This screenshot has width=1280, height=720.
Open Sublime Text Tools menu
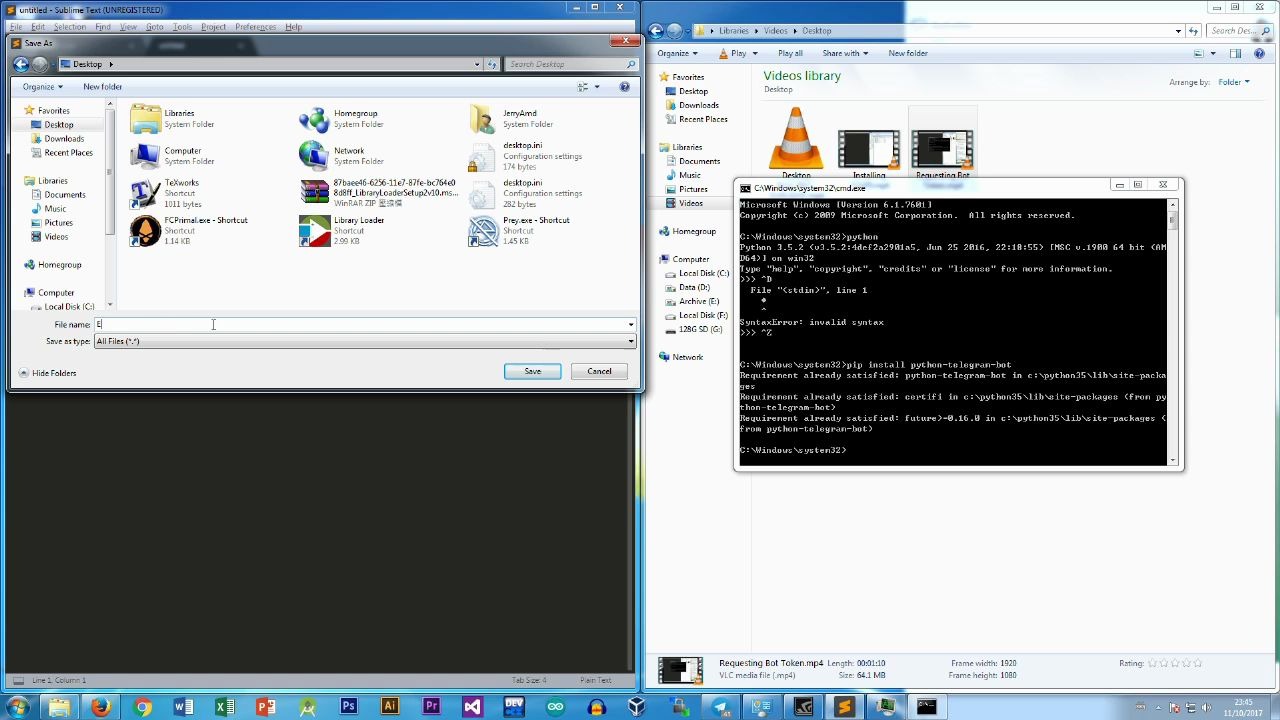(x=182, y=27)
